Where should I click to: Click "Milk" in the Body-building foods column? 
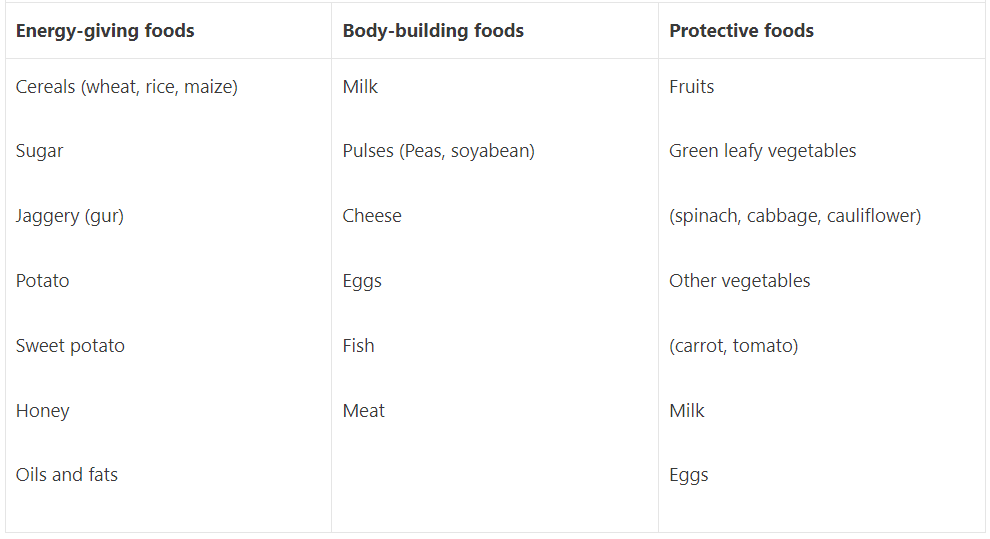click(360, 87)
